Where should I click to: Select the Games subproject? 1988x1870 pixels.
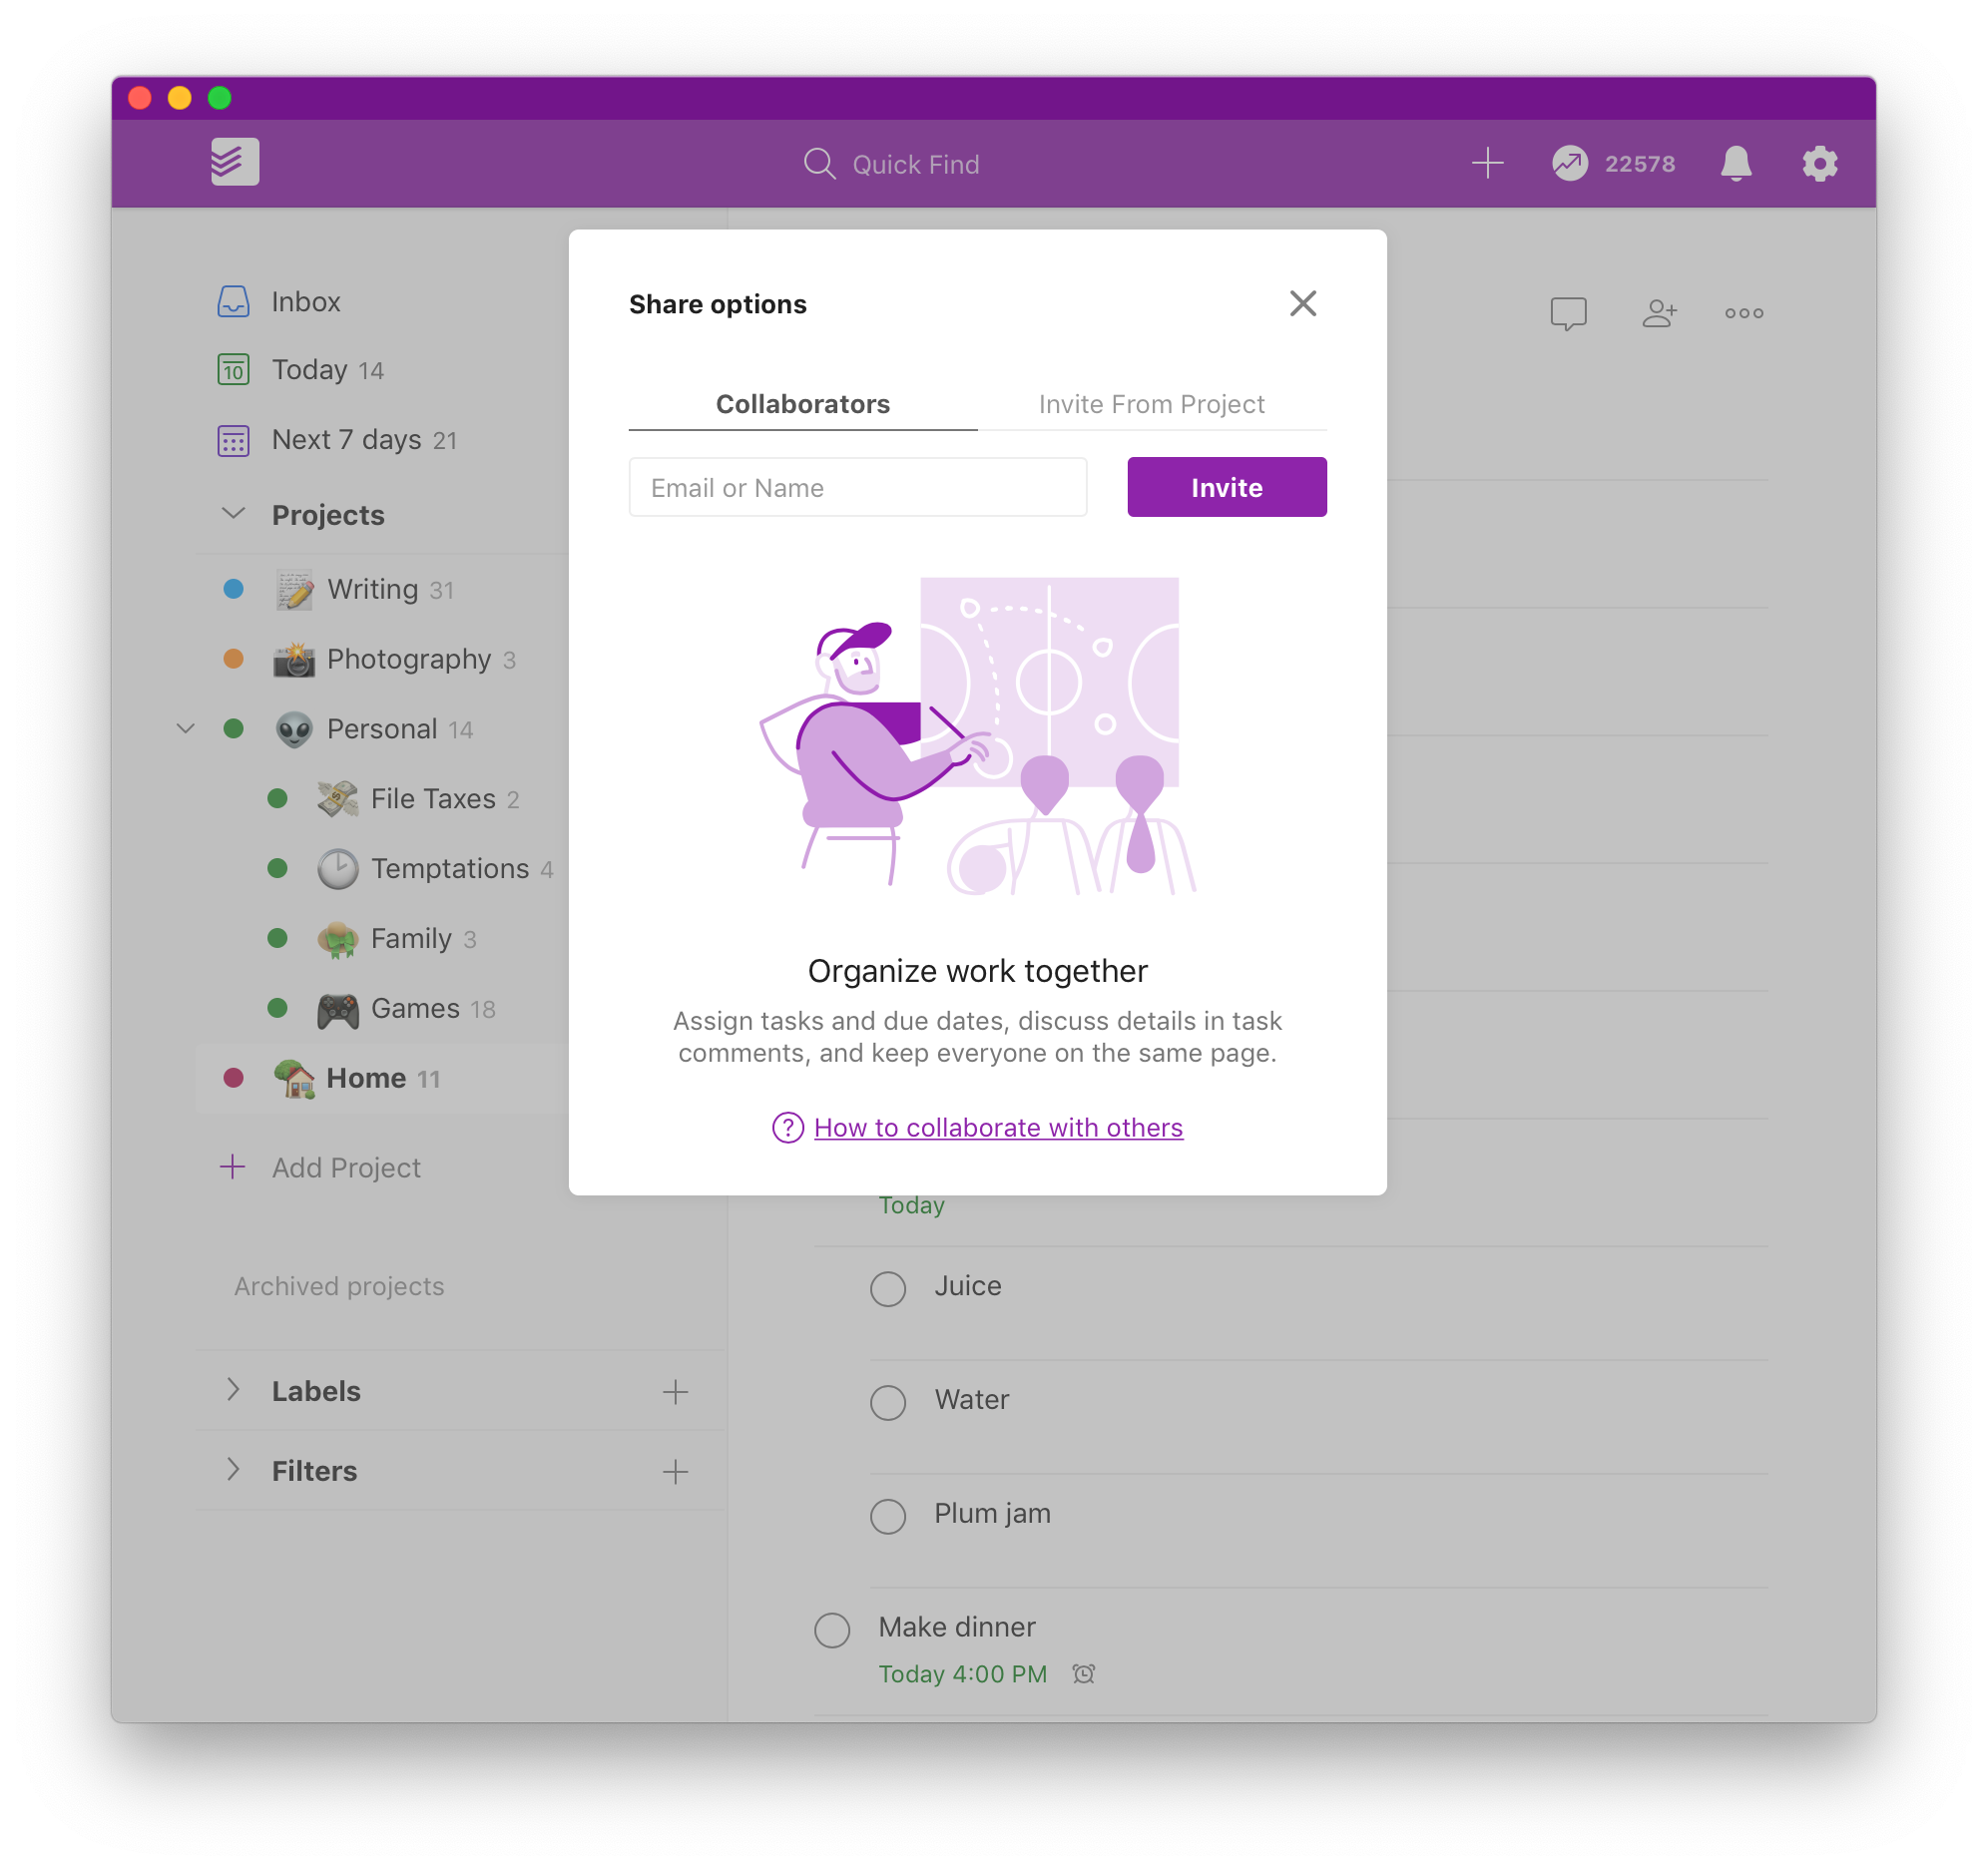[415, 1010]
